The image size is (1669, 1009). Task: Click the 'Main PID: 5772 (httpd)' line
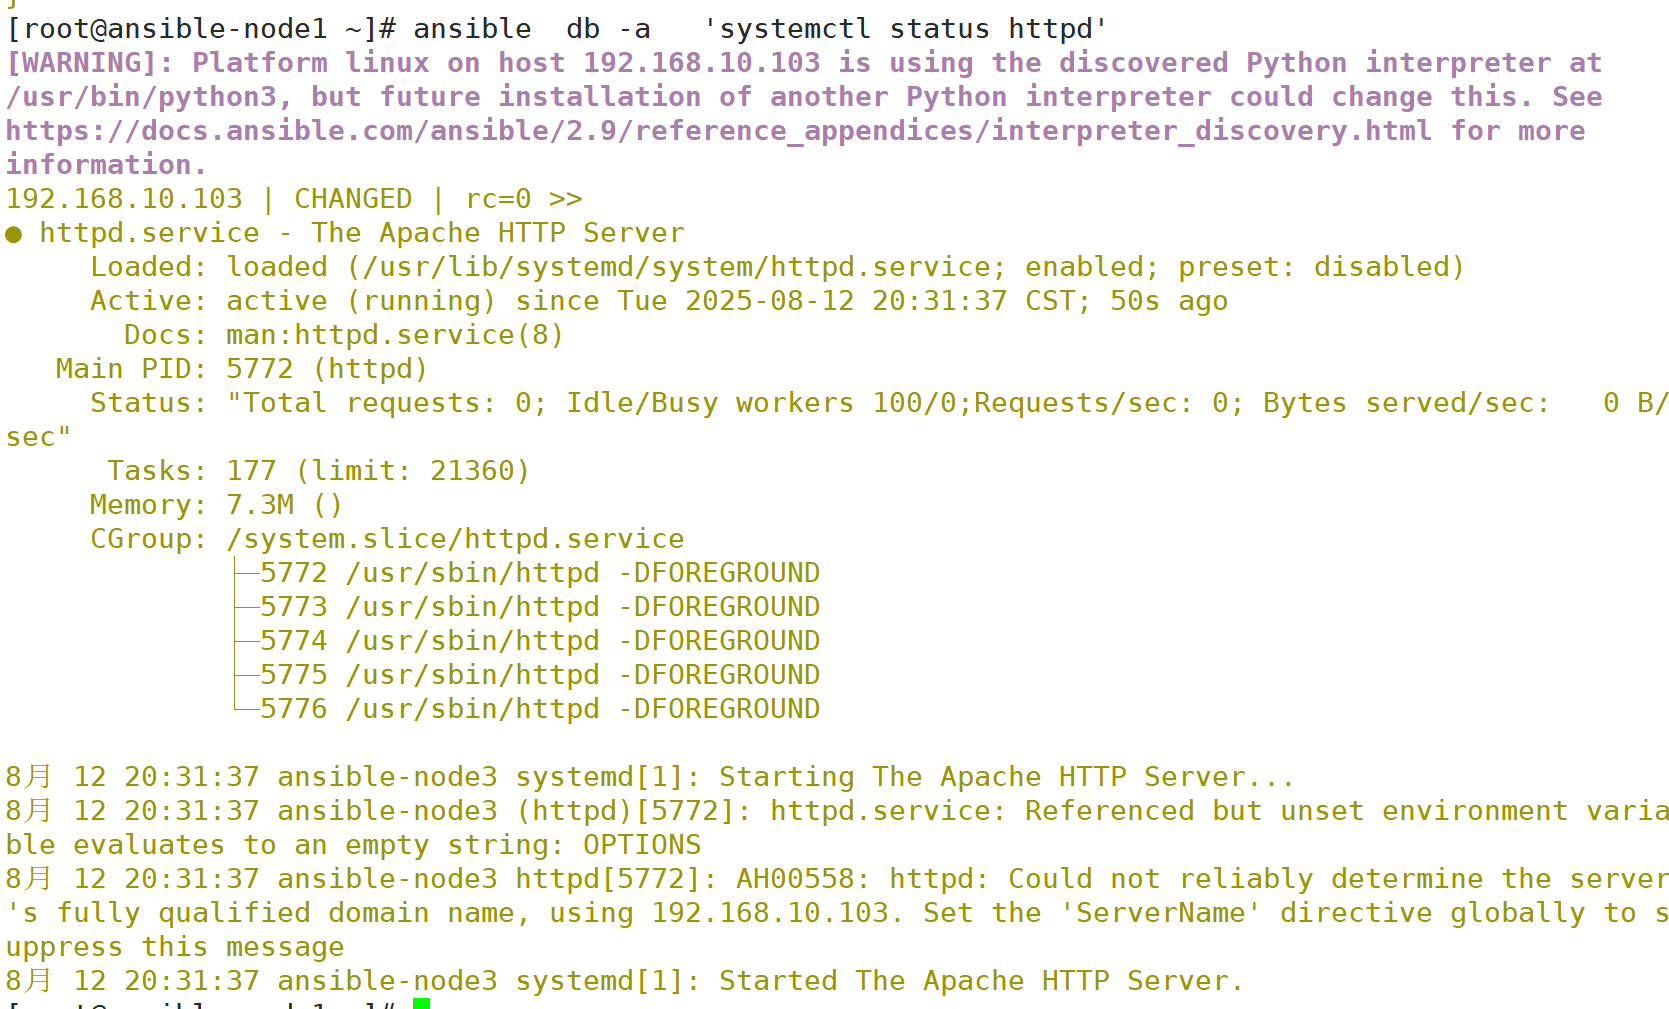(x=242, y=369)
